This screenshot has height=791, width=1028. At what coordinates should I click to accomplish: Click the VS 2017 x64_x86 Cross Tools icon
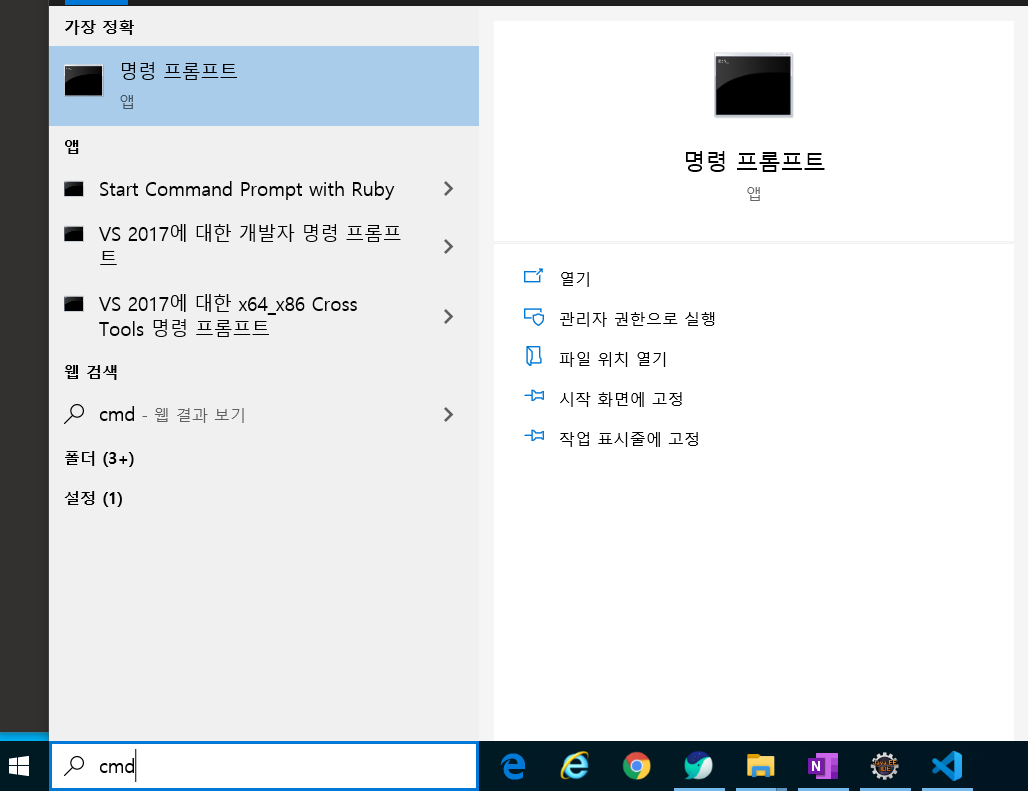pos(73,304)
